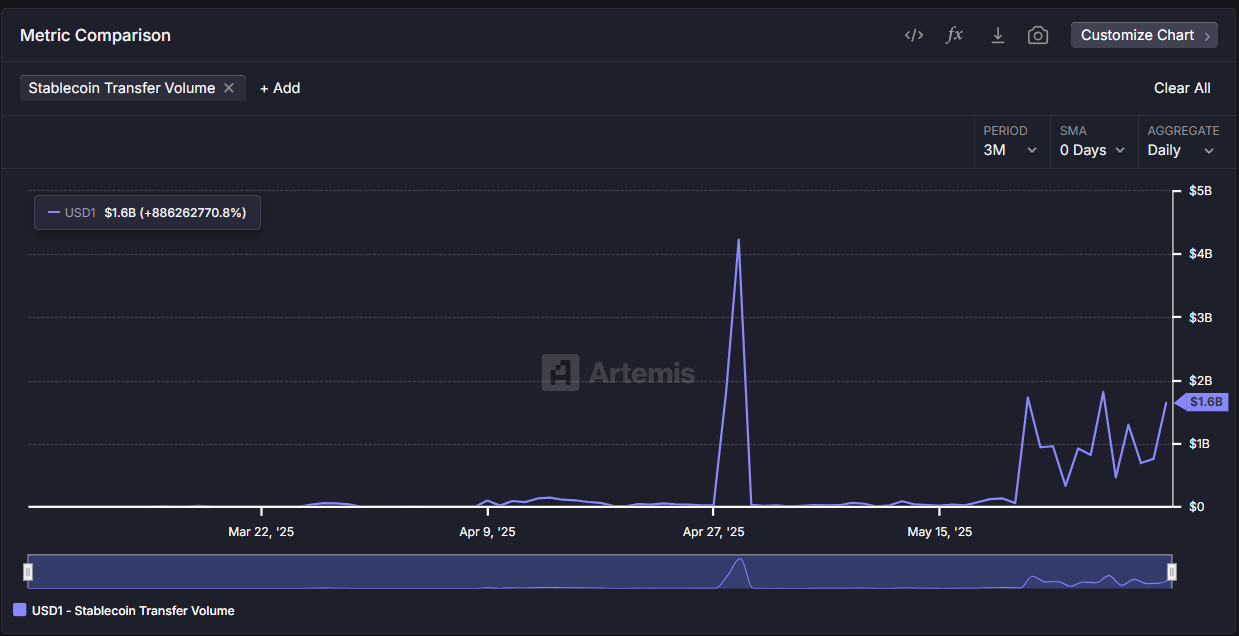This screenshot has height=636, width=1239.
Task: Open the Period 3M dropdown
Action: [1012, 141]
